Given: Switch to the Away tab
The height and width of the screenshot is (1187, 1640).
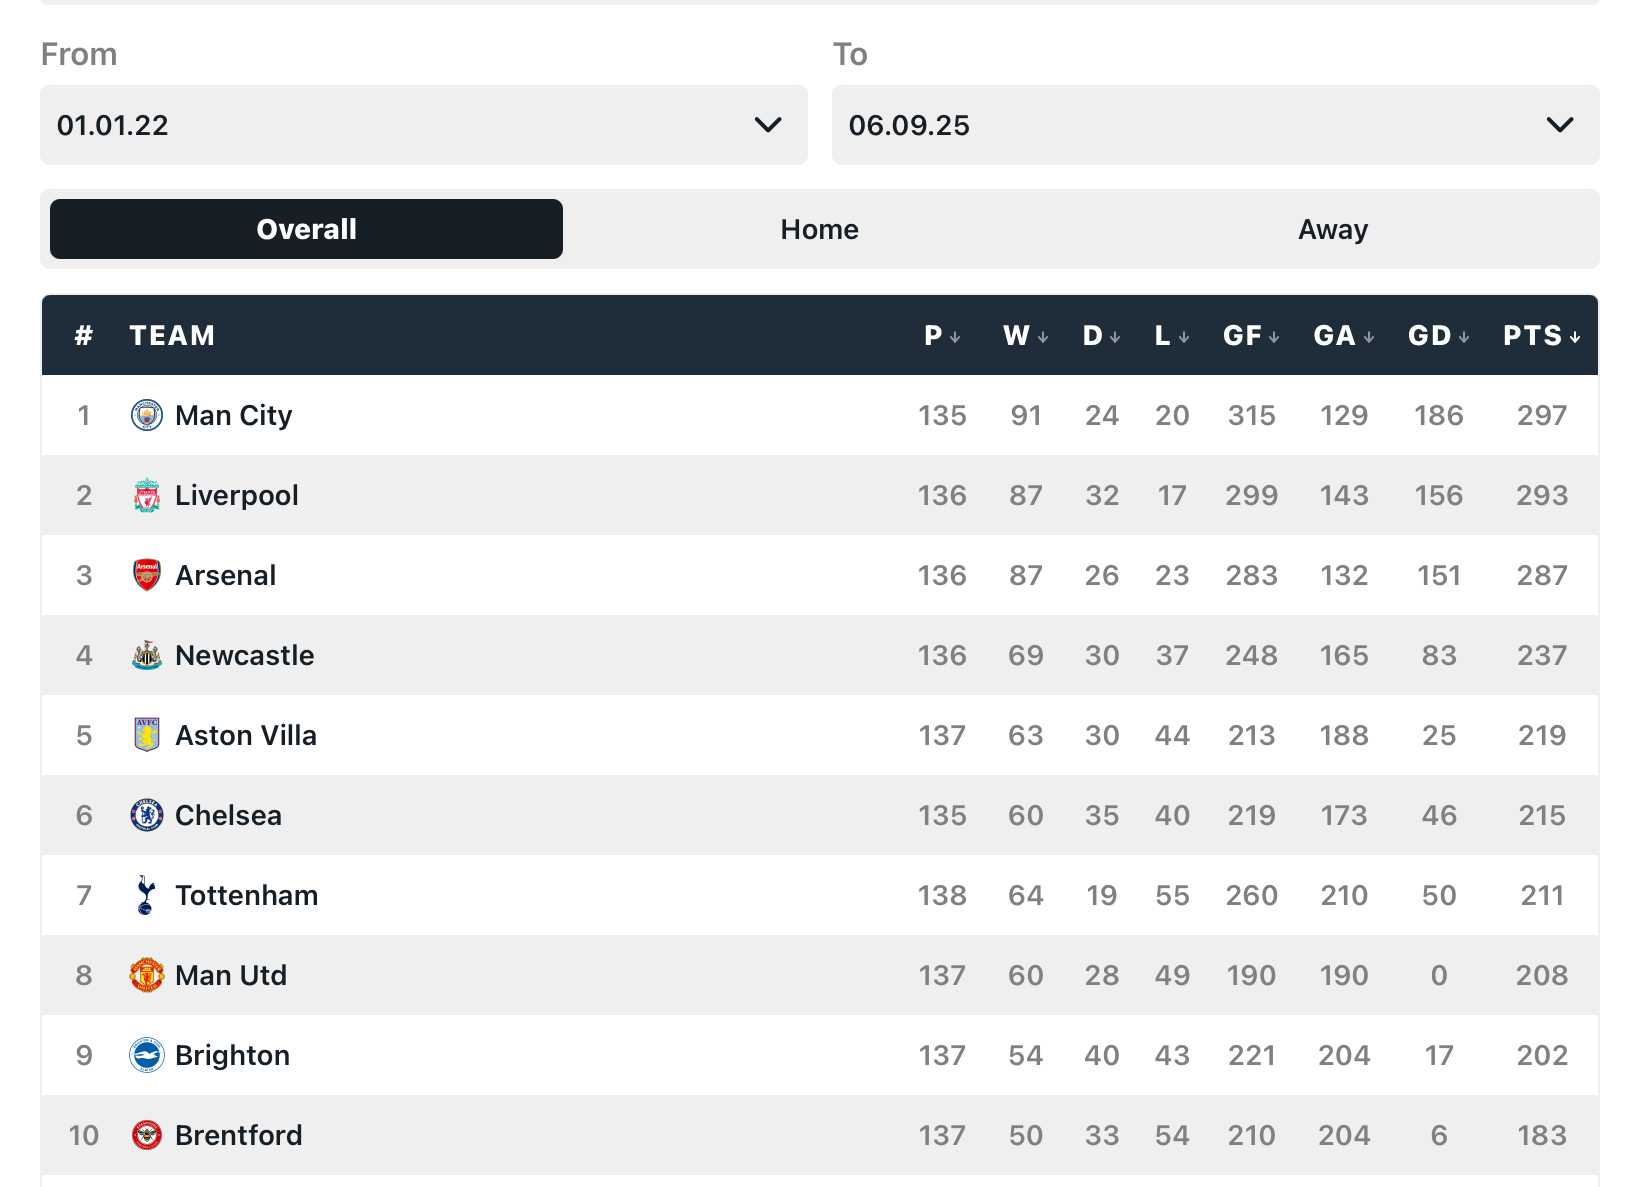Looking at the screenshot, I should pyautogui.click(x=1332, y=229).
